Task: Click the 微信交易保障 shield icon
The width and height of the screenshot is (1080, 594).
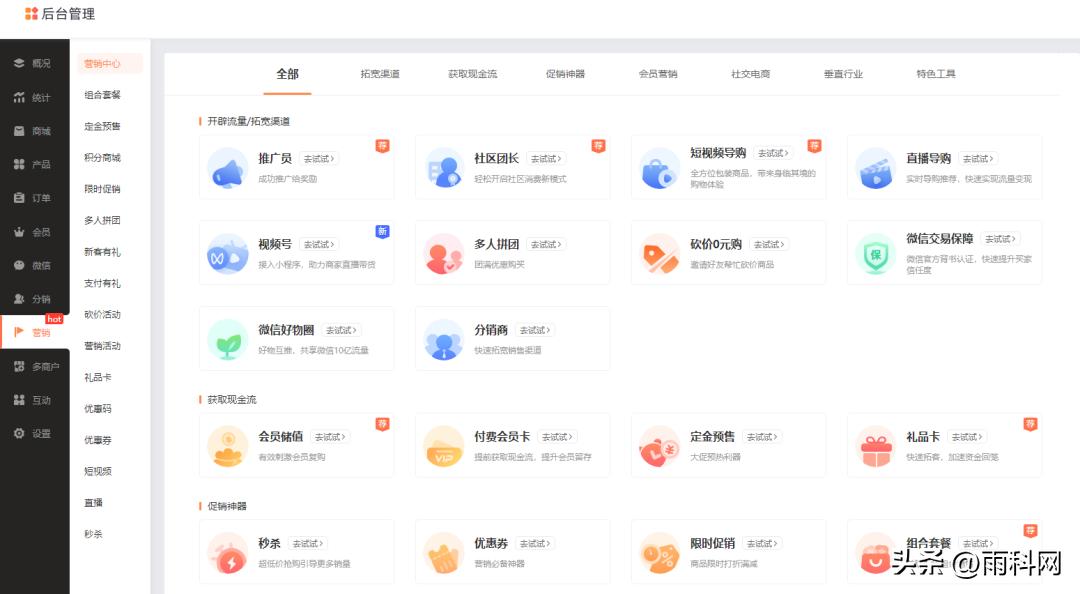Action: coord(877,254)
